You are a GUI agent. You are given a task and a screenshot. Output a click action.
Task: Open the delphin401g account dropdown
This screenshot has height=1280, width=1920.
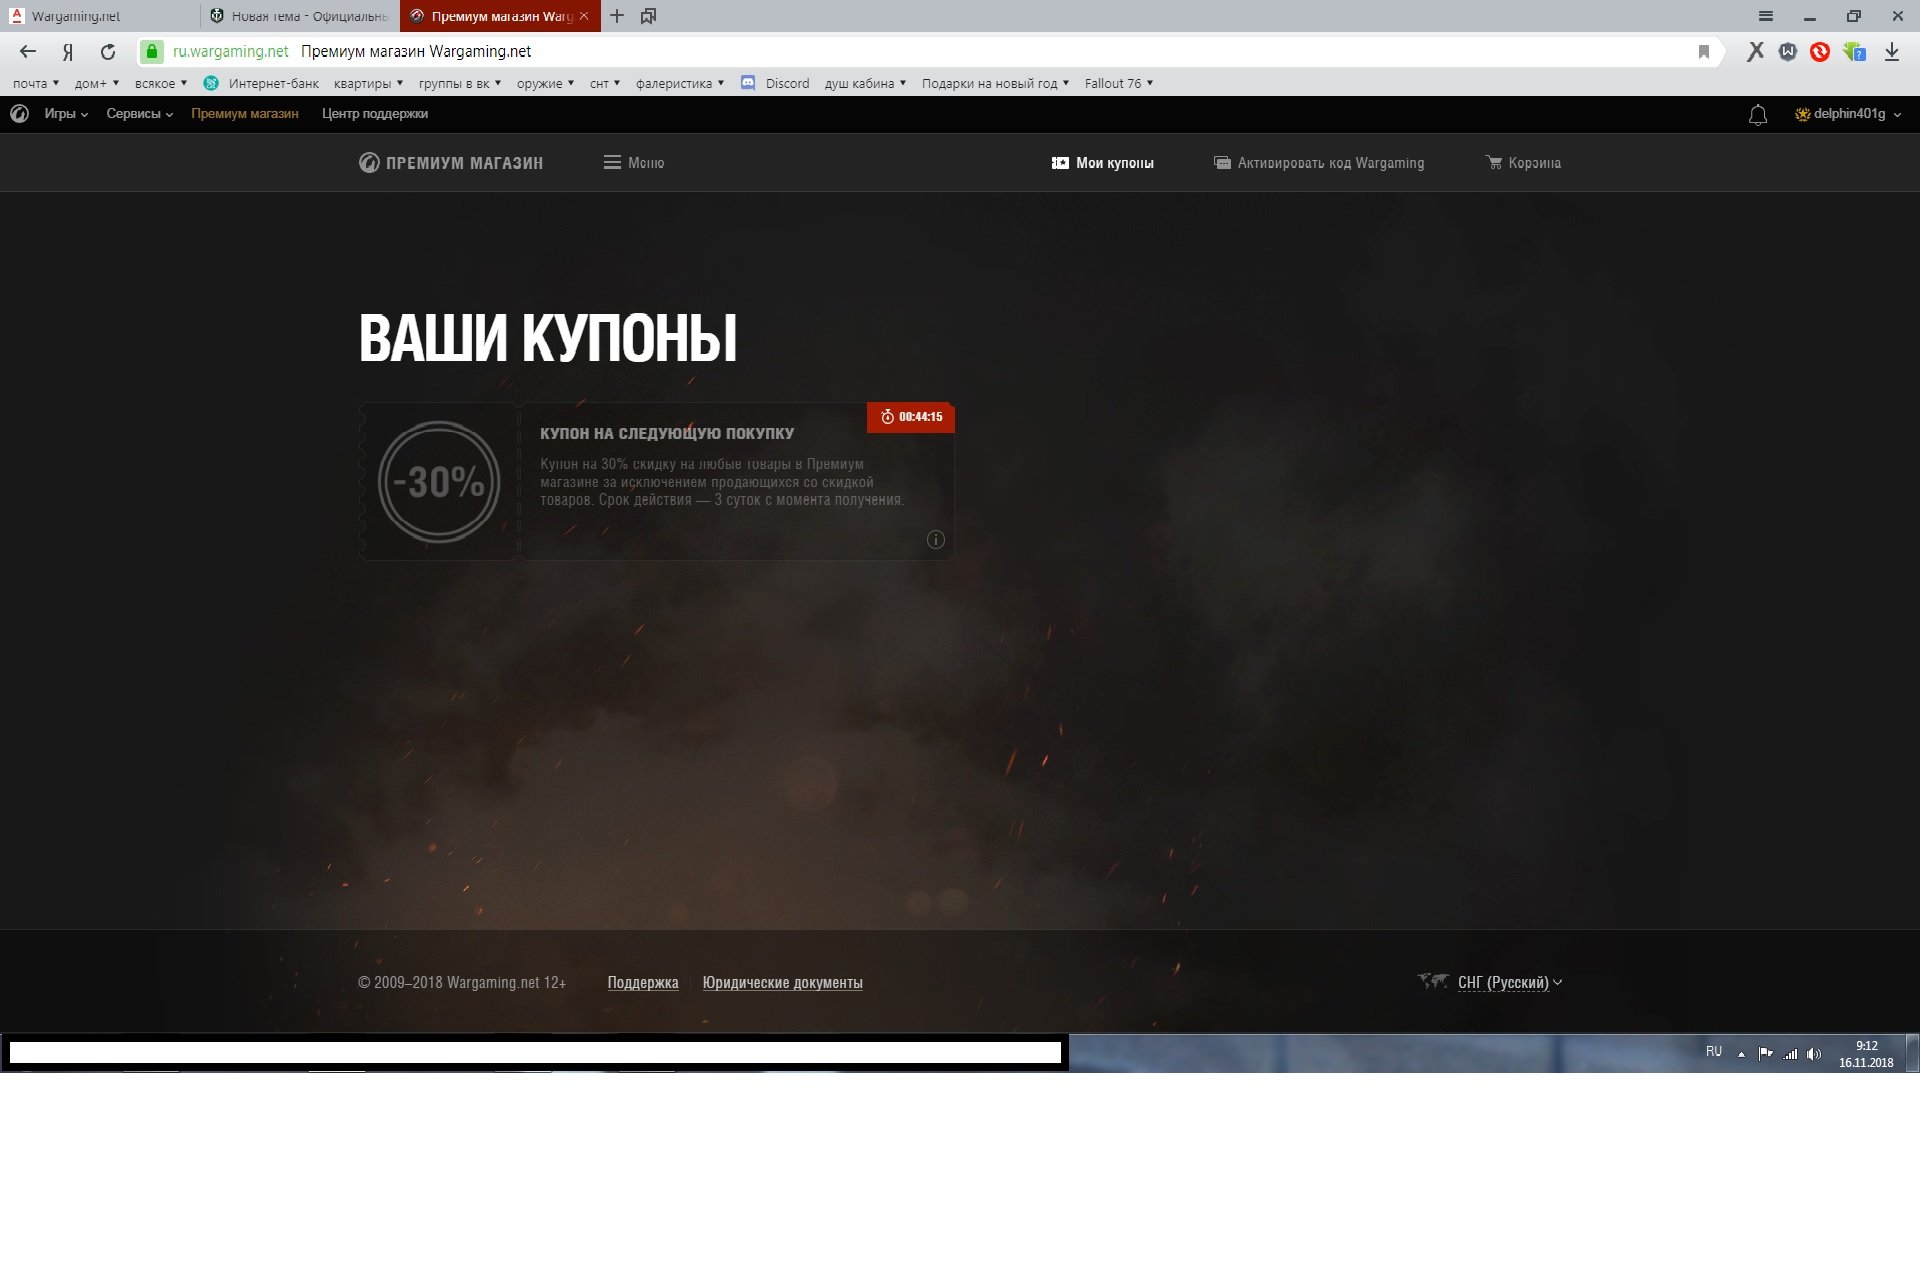[x=1849, y=114]
